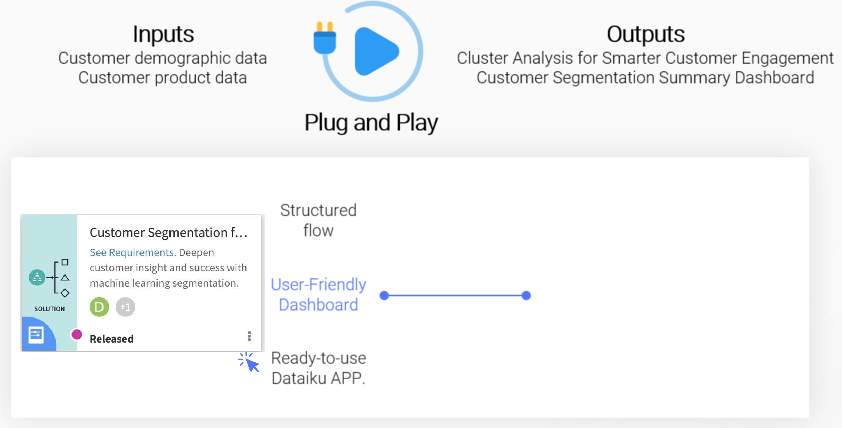Click the right endpoint dot of the blue line

tap(526, 295)
